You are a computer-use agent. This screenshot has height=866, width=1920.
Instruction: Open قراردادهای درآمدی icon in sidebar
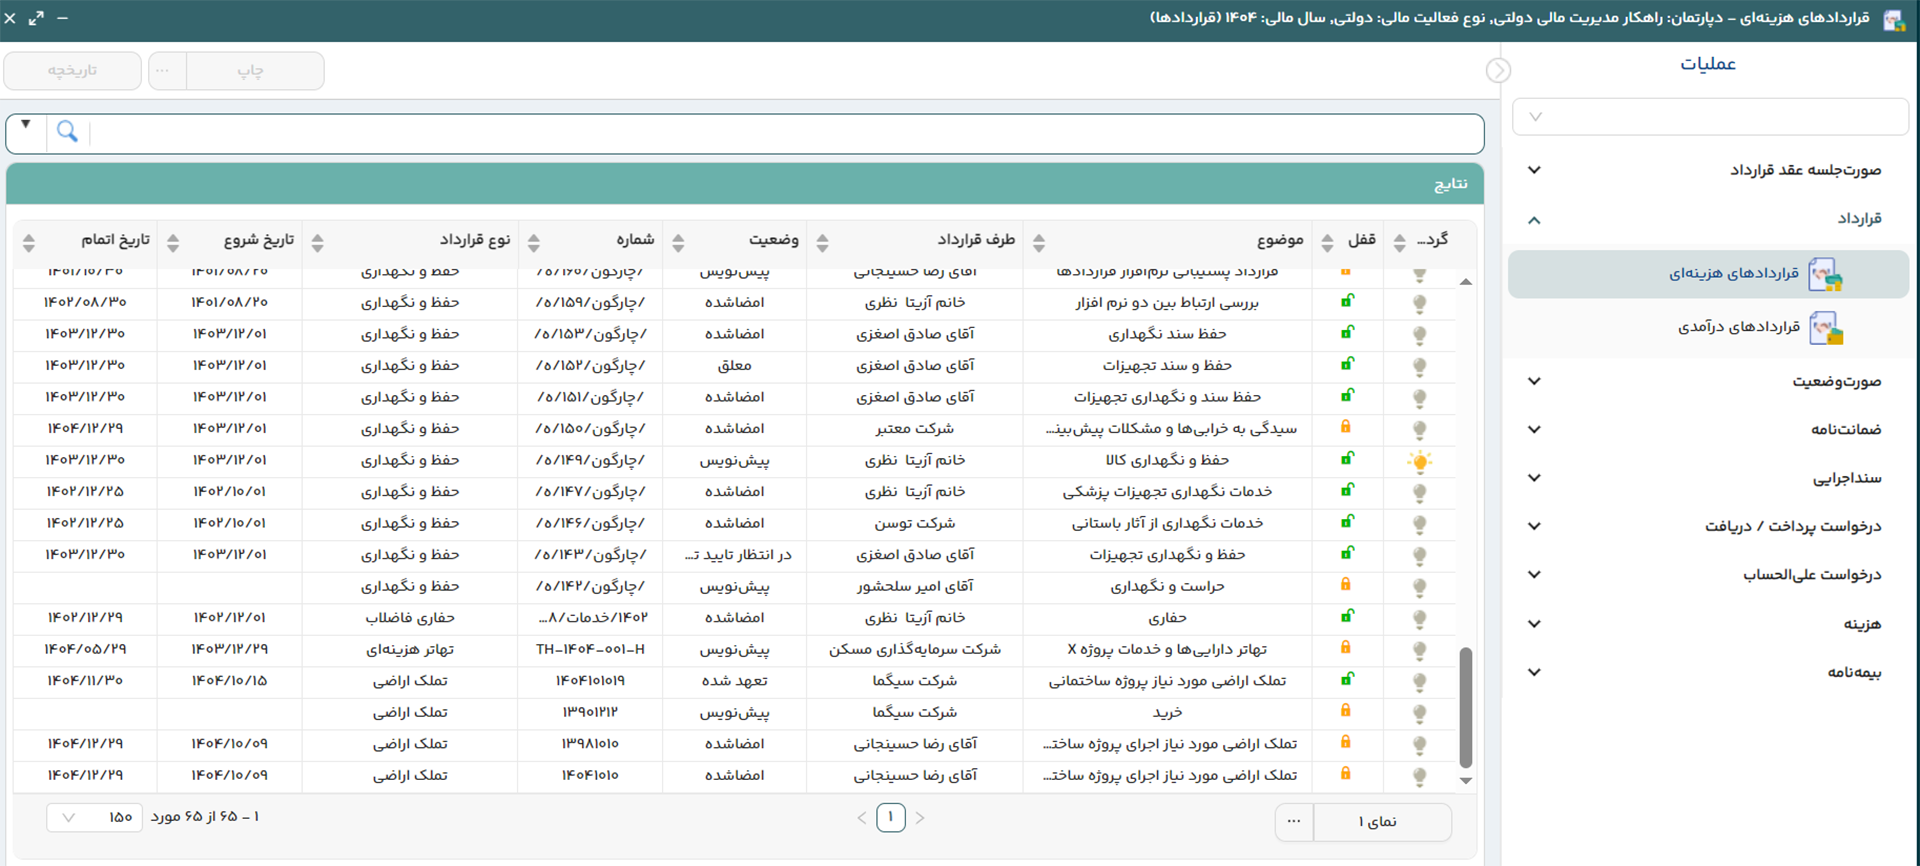point(1825,328)
